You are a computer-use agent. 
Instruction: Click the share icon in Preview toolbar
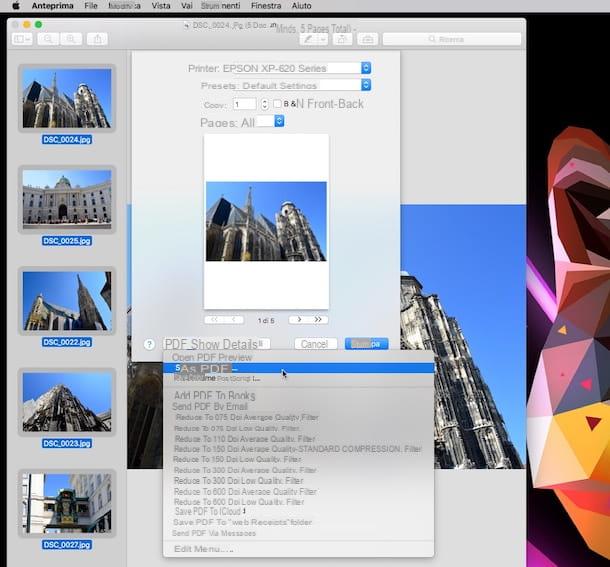[97, 39]
